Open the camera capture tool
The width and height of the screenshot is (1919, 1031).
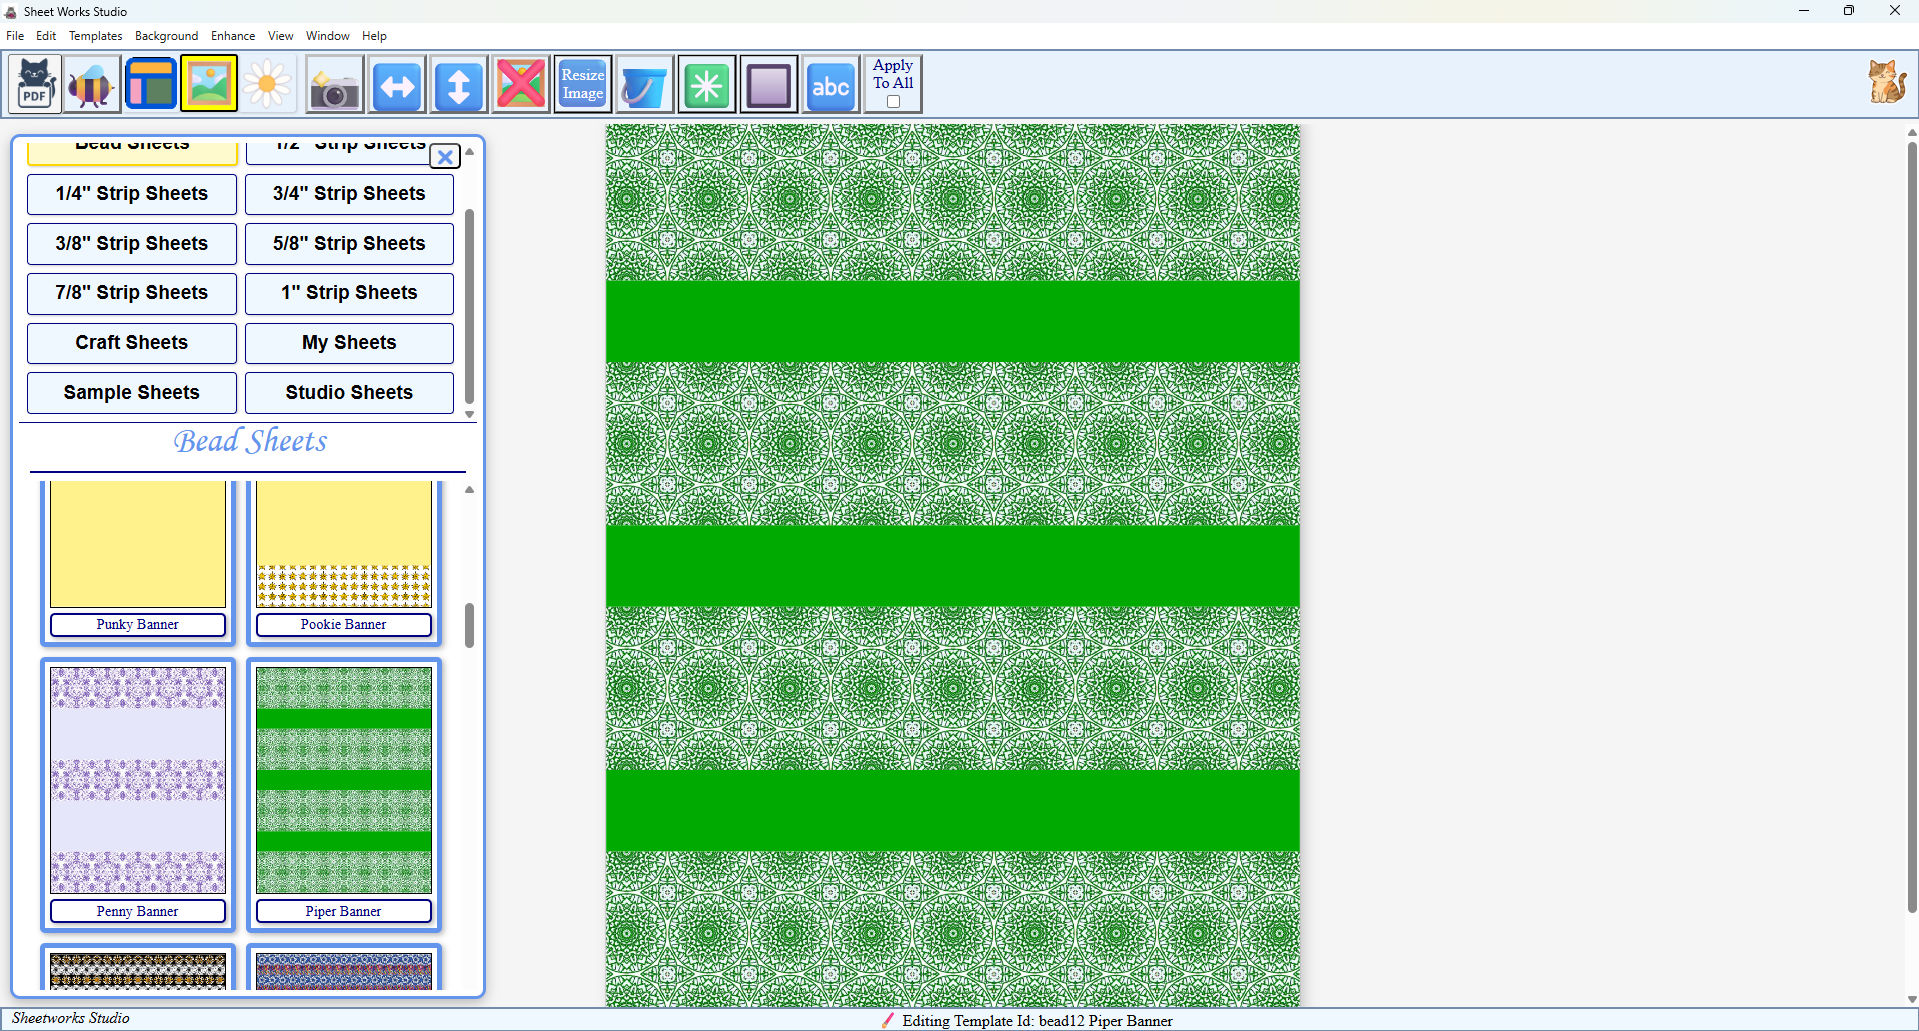coord(334,83)
